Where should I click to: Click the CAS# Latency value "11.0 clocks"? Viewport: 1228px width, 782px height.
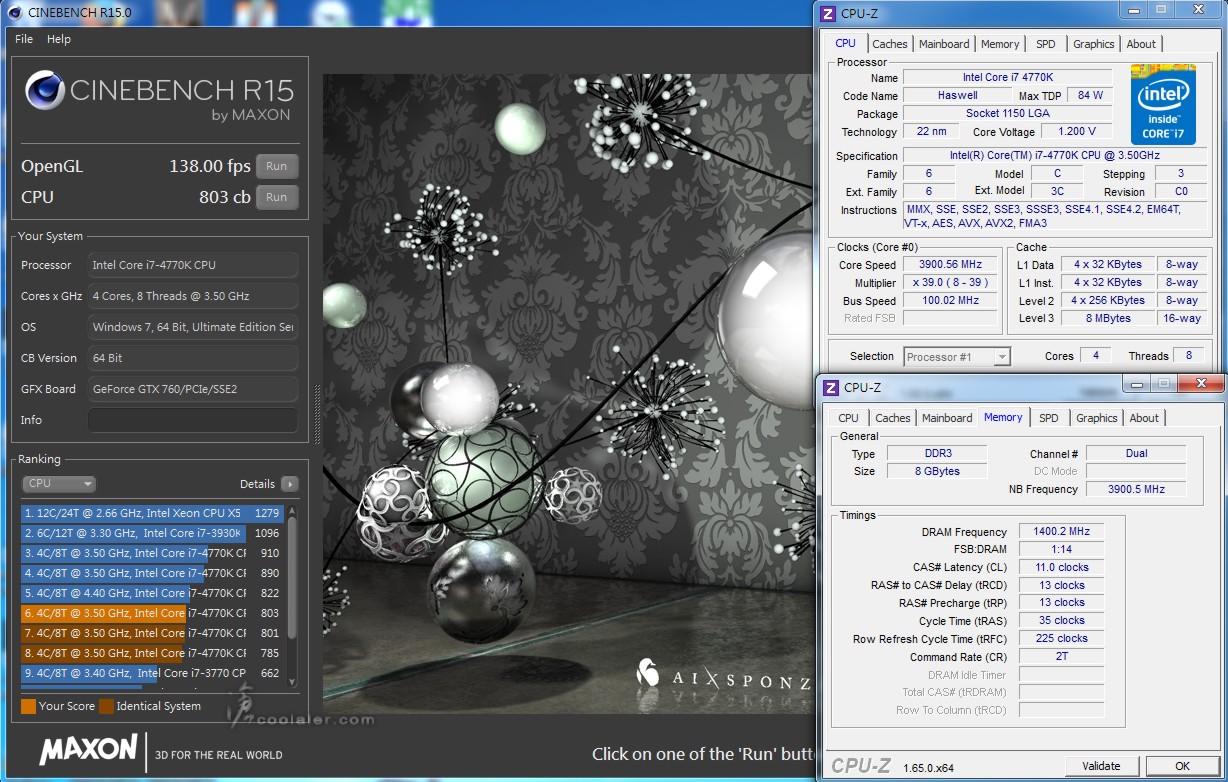pos(1062,567)
